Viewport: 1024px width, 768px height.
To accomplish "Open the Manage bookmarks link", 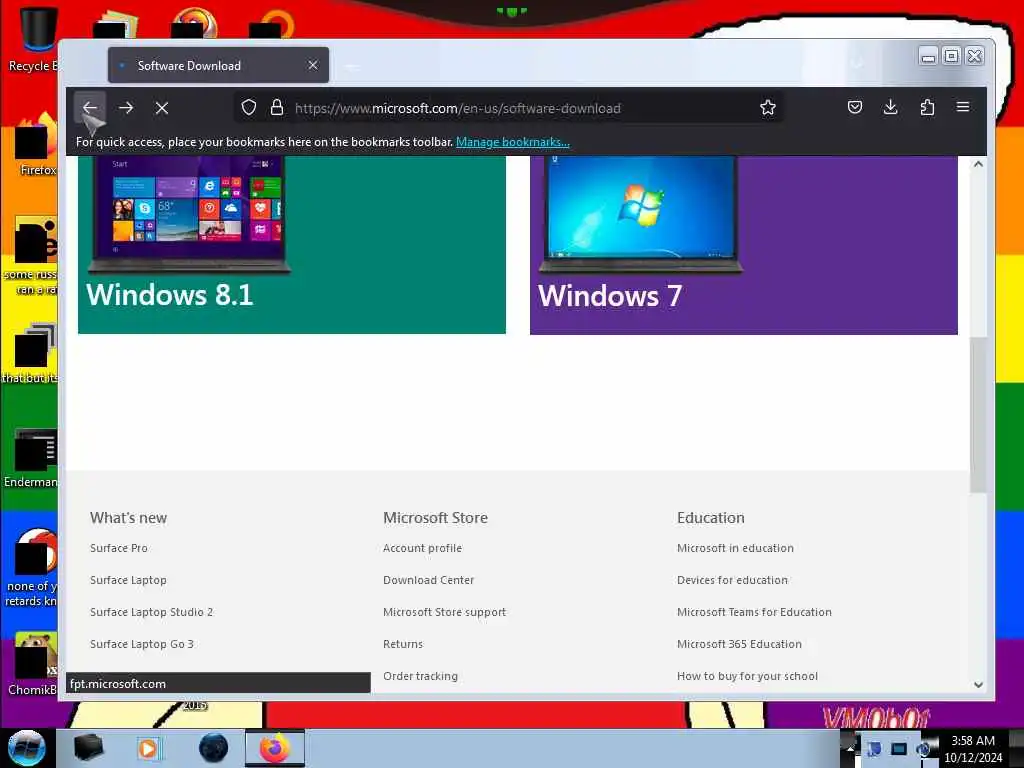I will (x=513, y=142).
